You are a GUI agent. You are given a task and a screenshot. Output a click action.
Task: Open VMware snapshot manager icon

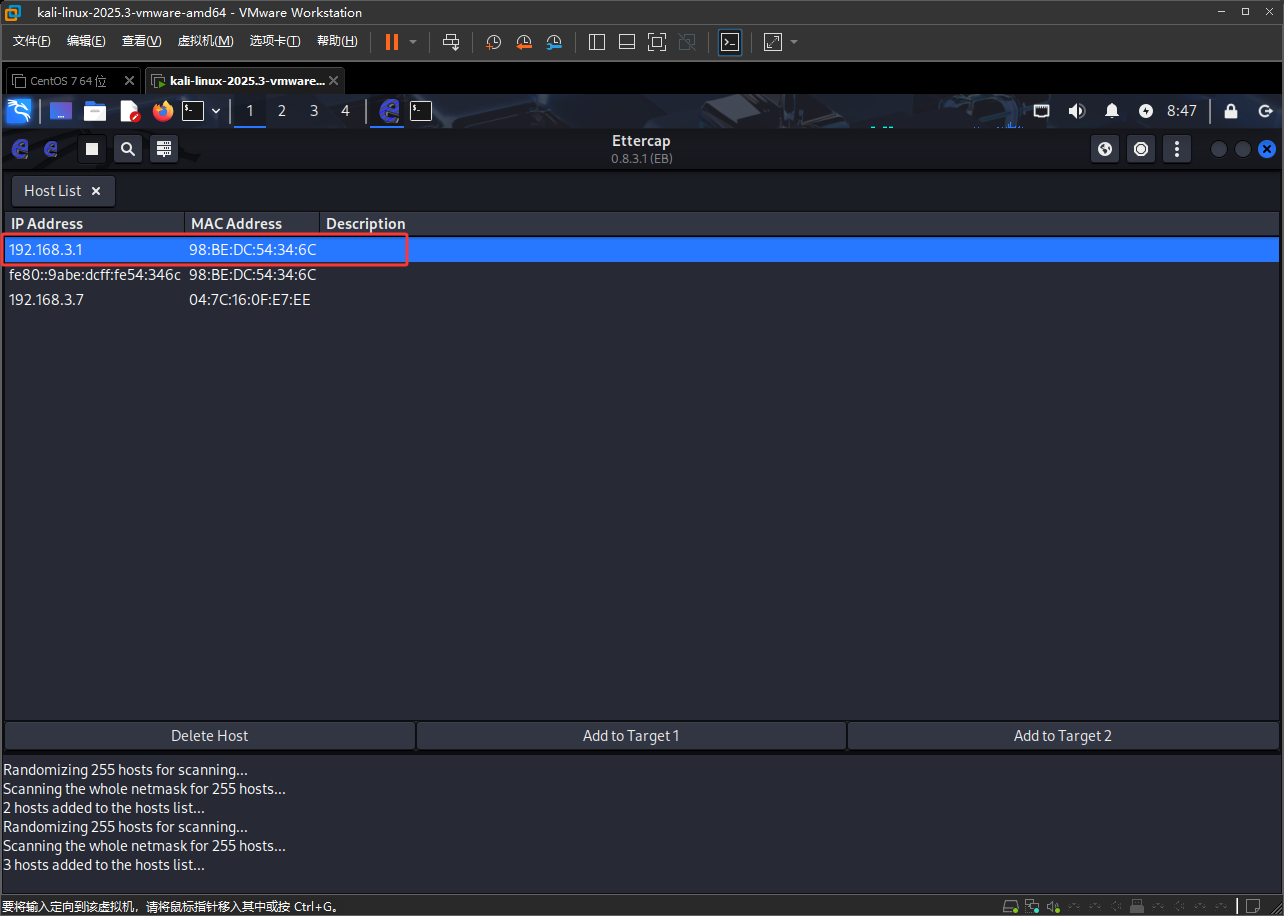pyautogui.click(x=555, y=42)
